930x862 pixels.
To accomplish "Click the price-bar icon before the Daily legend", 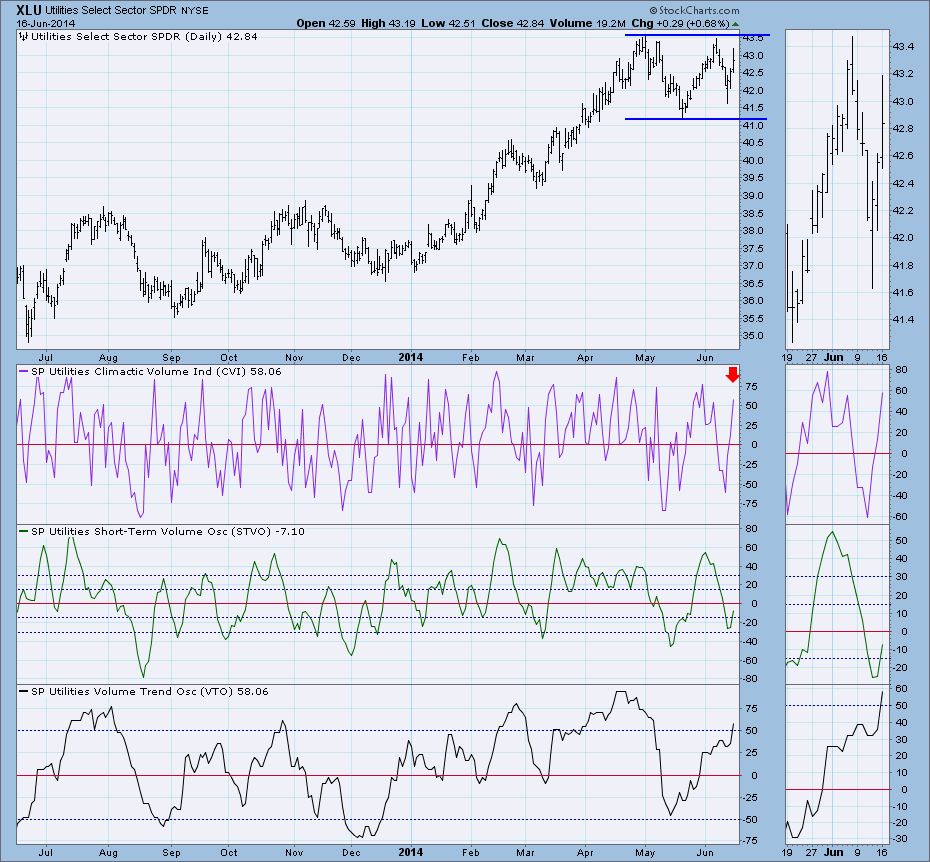I will tap(23, 36).
